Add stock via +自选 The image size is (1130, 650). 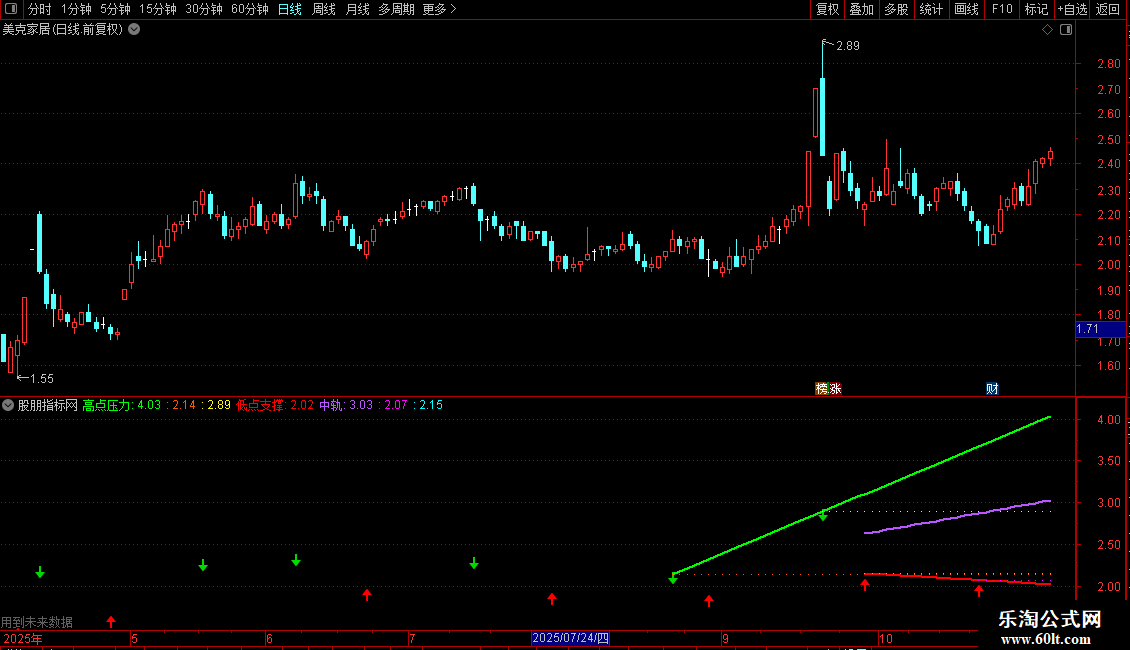coord(1072,9)
